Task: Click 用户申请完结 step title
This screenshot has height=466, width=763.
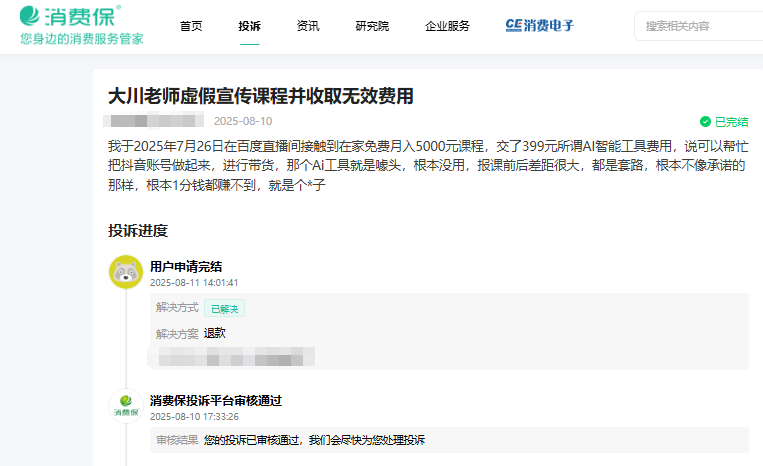Action: pos(186,267)
